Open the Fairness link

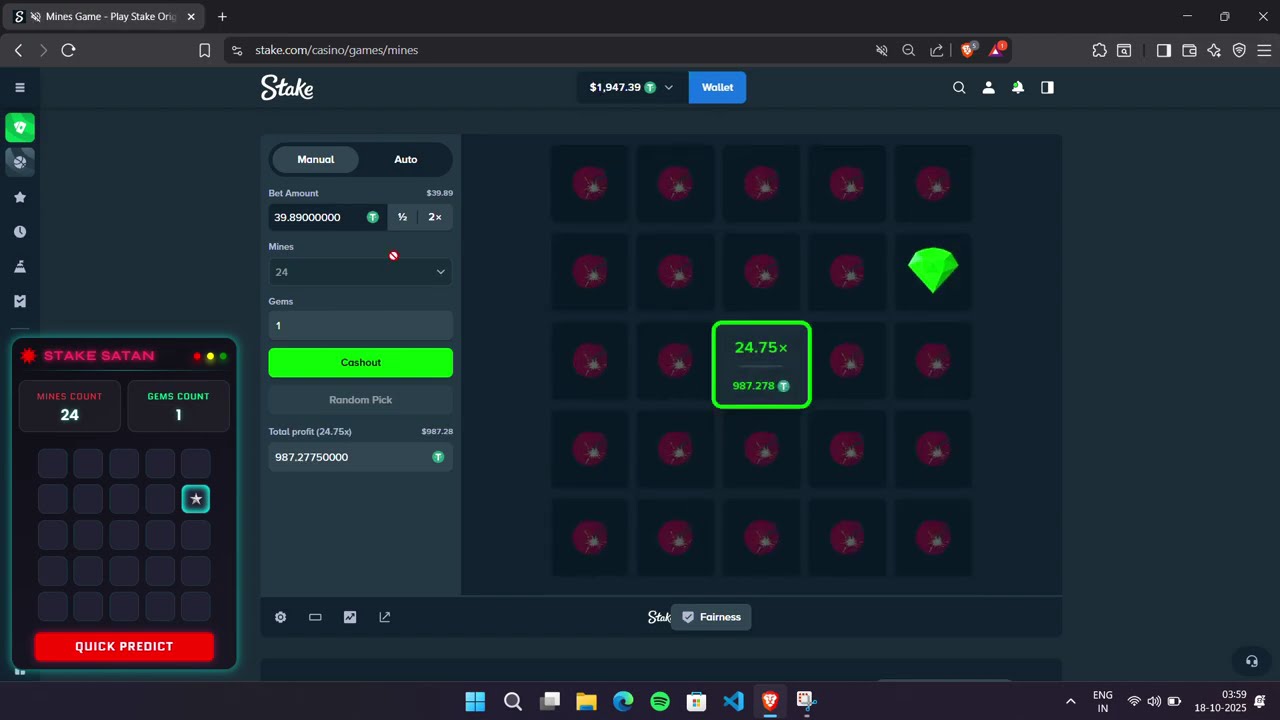click(711, 617)
